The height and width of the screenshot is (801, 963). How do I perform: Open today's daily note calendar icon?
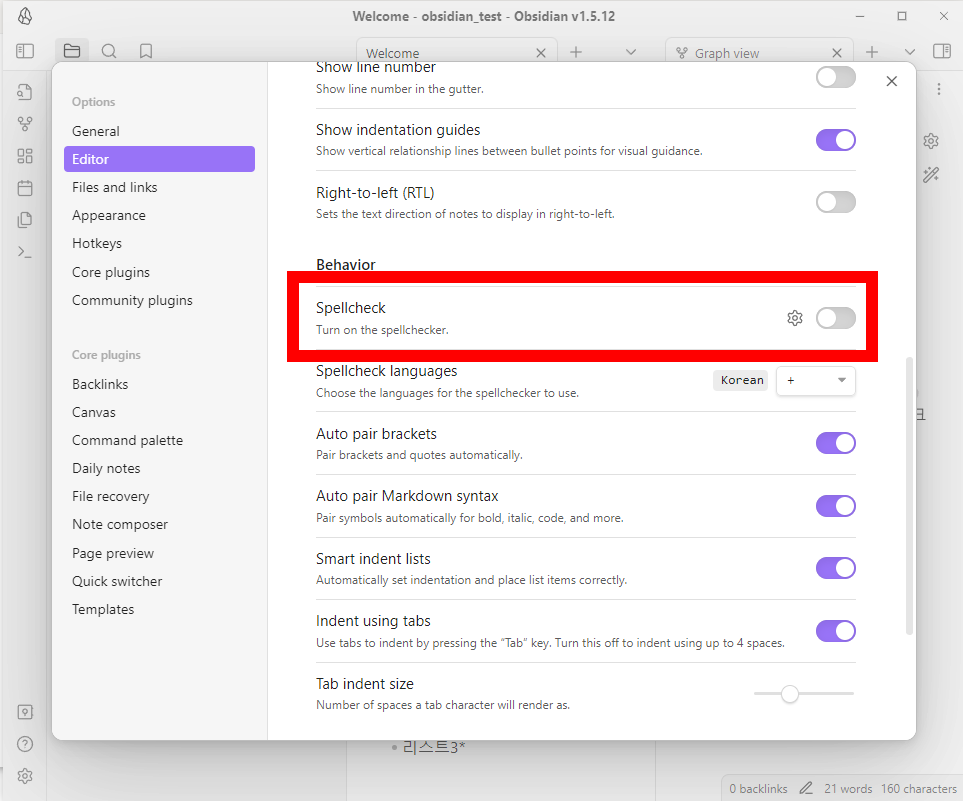[25, 188]
